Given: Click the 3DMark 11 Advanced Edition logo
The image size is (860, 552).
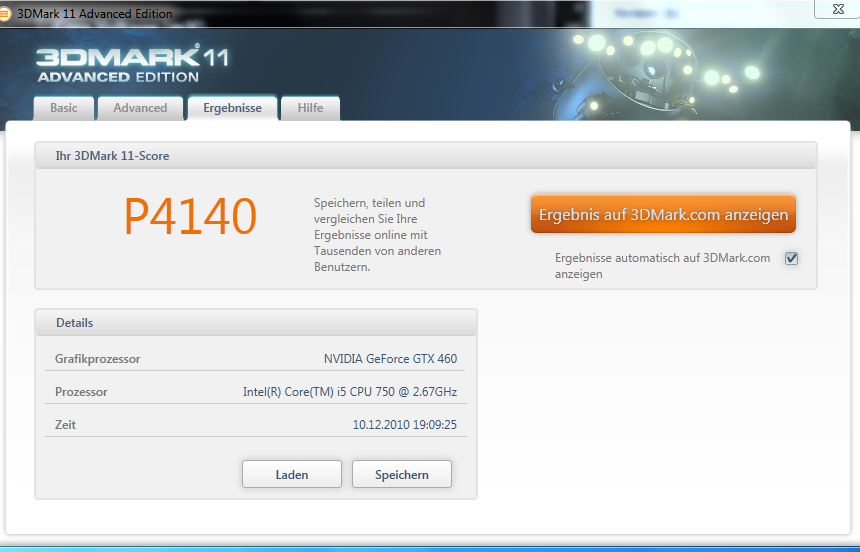Looking at the screenshot, I should pos(132,64).
